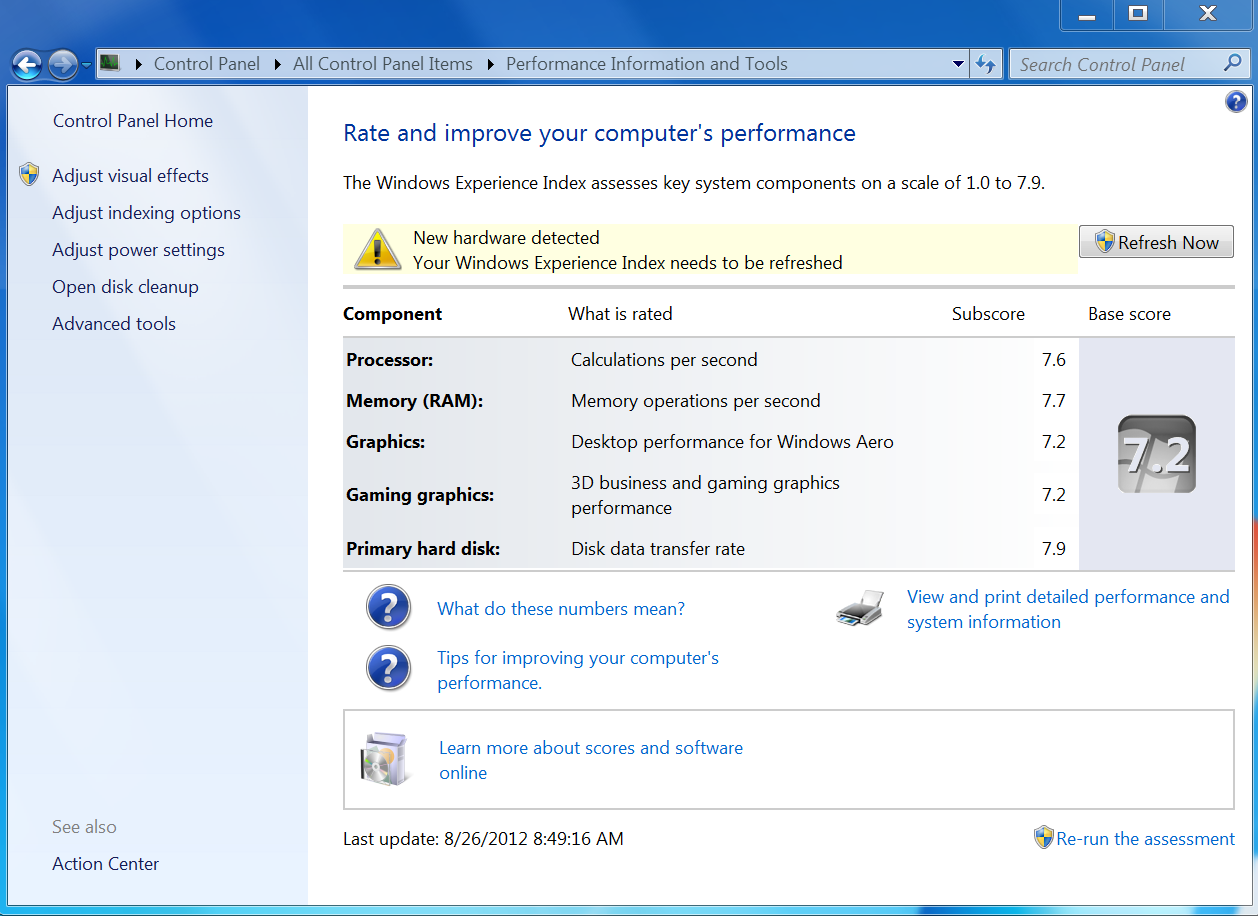Click the software box icon
The width and height of the screenshot is (1258, 916).
point(385,759)
